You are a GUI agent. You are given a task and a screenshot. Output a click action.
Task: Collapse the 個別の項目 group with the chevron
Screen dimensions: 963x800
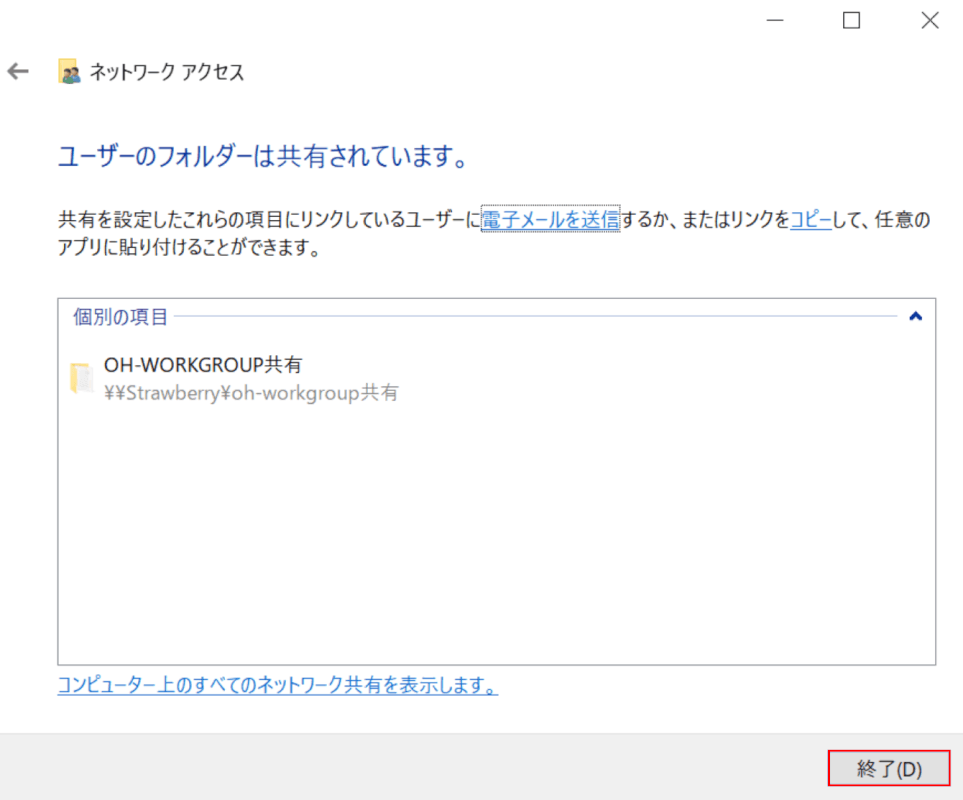click(x=914, y=317)
